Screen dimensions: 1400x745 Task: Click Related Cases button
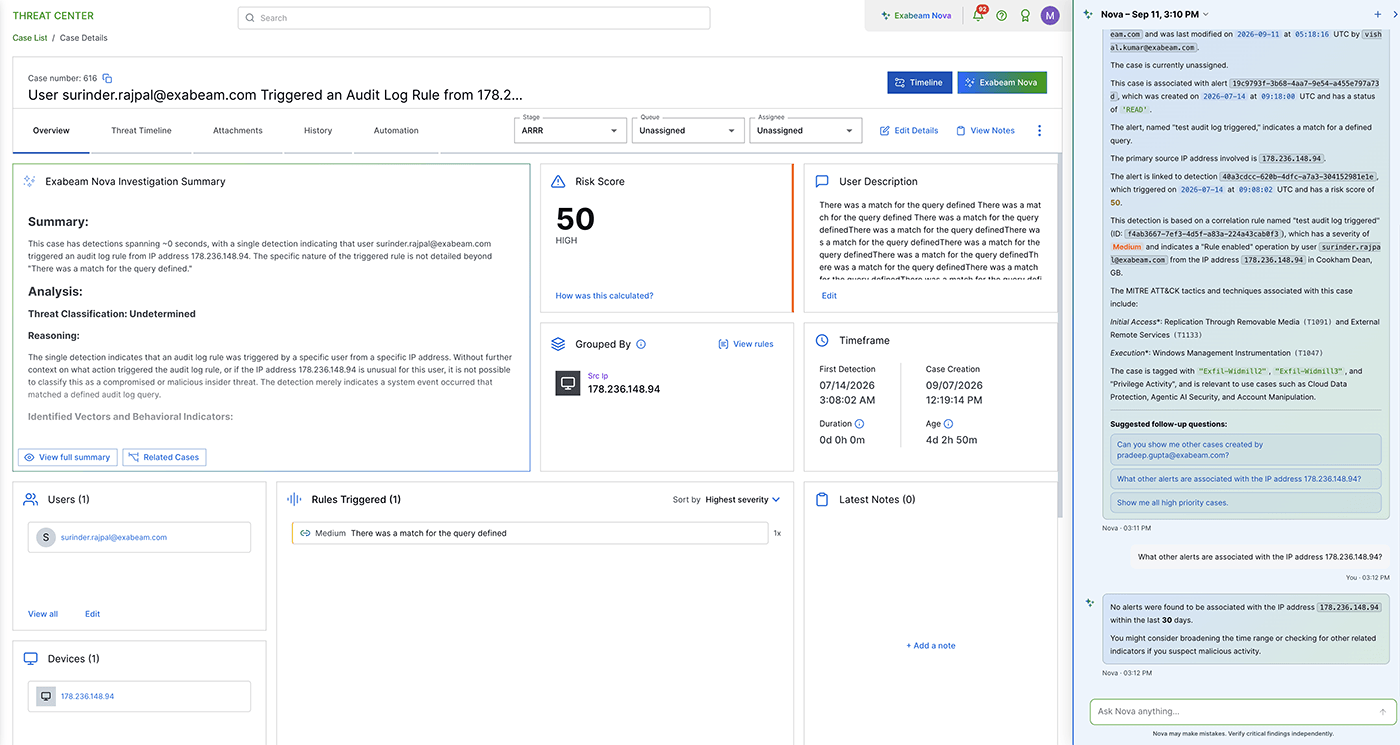click(x=164, y=457)
